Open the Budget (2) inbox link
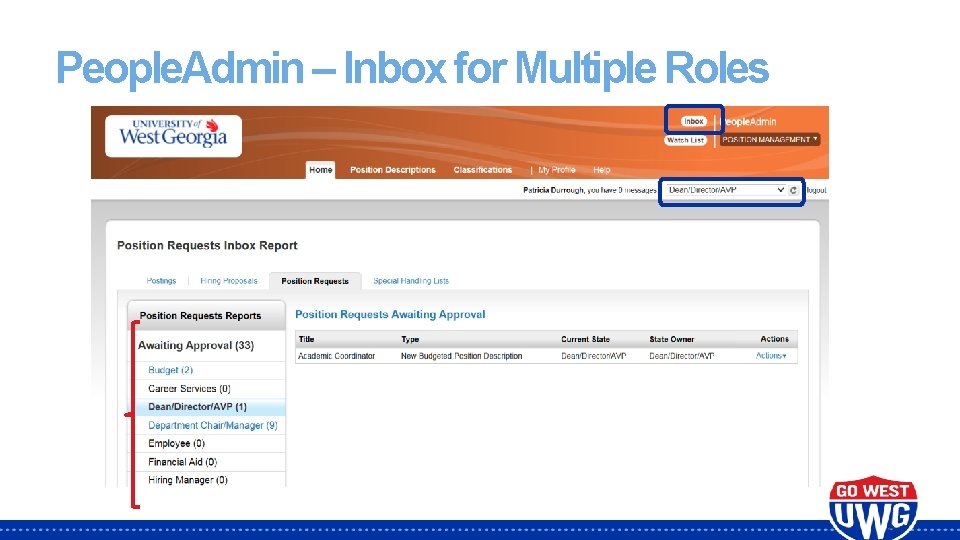Viewport: 960px width, 540px height. coord(170,370)
